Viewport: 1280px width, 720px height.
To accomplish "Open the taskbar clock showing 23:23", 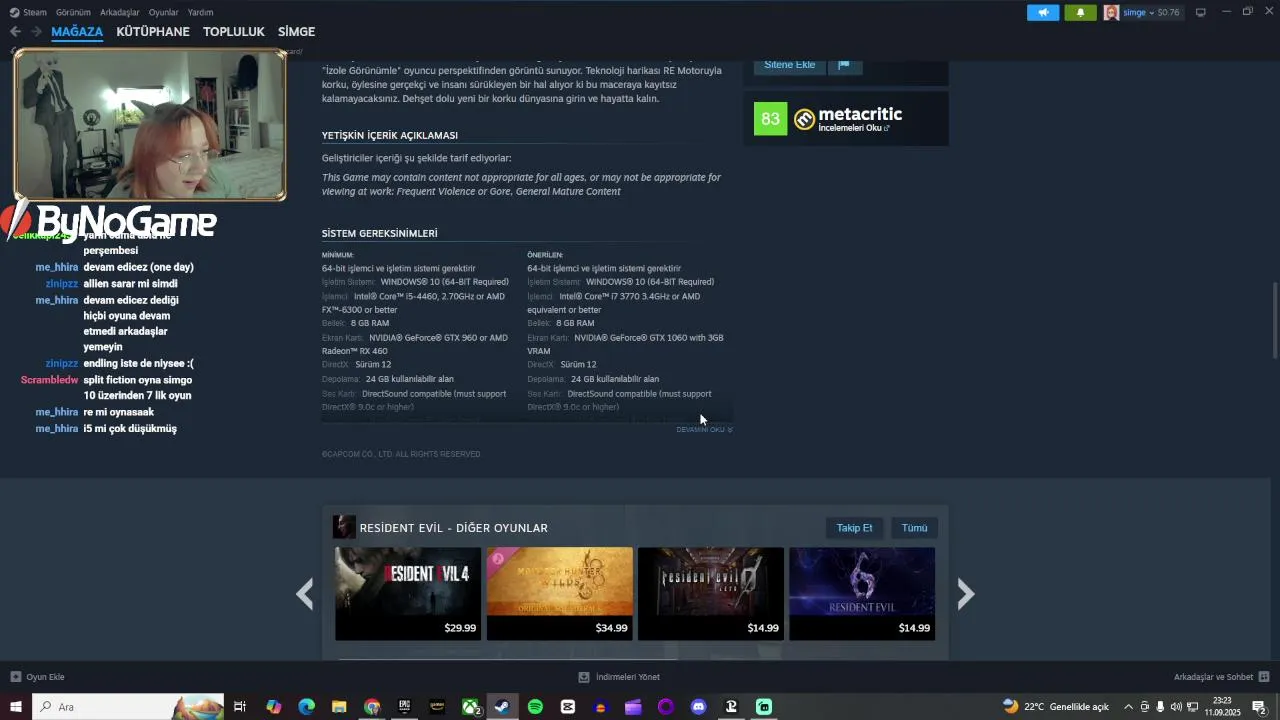I will (x=1222, y=707).
